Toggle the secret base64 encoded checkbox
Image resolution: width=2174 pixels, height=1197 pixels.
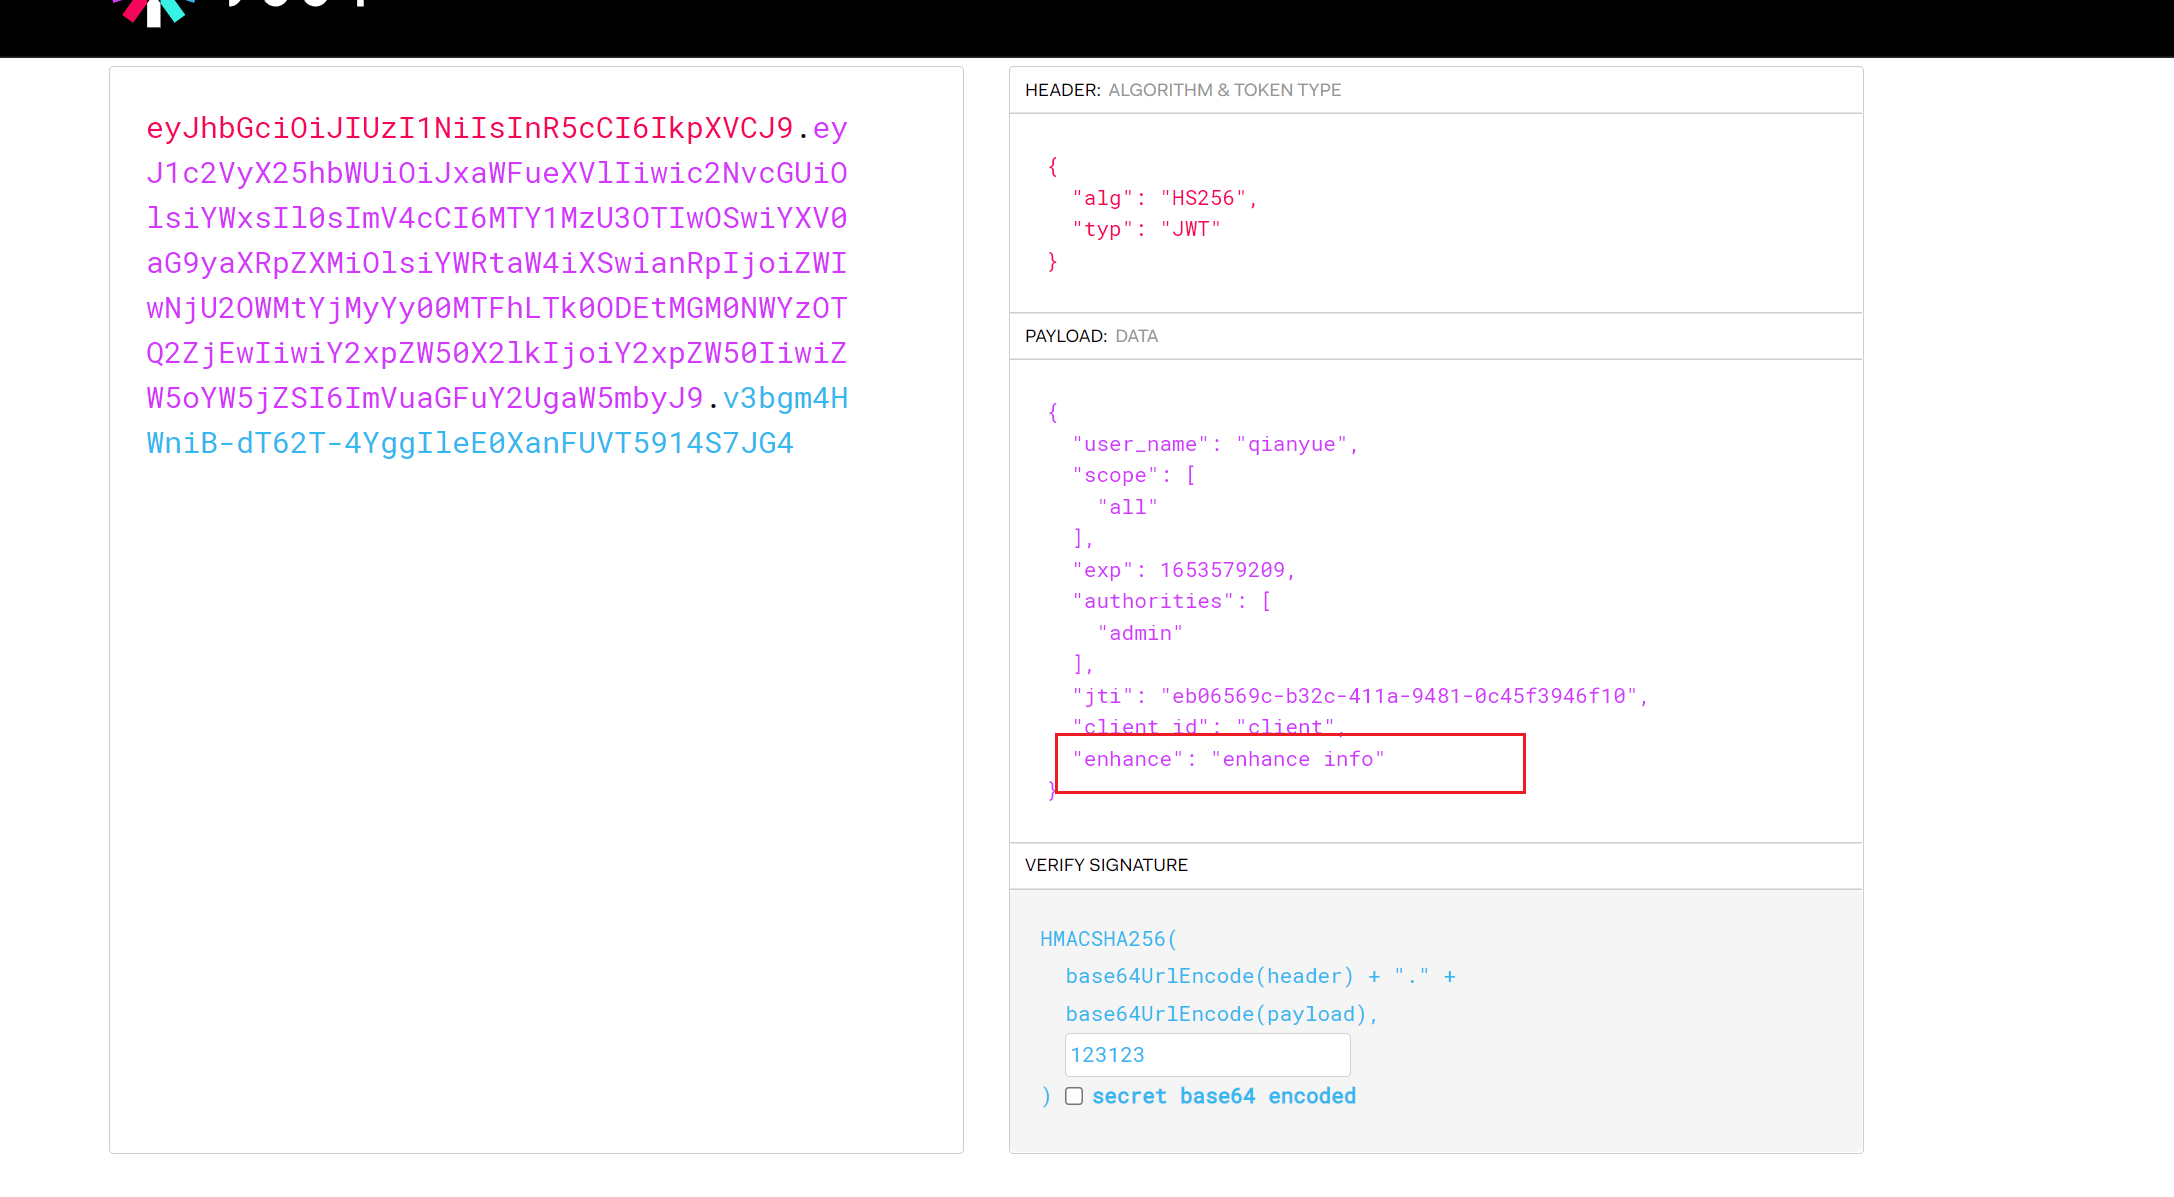(1074, 1096)
